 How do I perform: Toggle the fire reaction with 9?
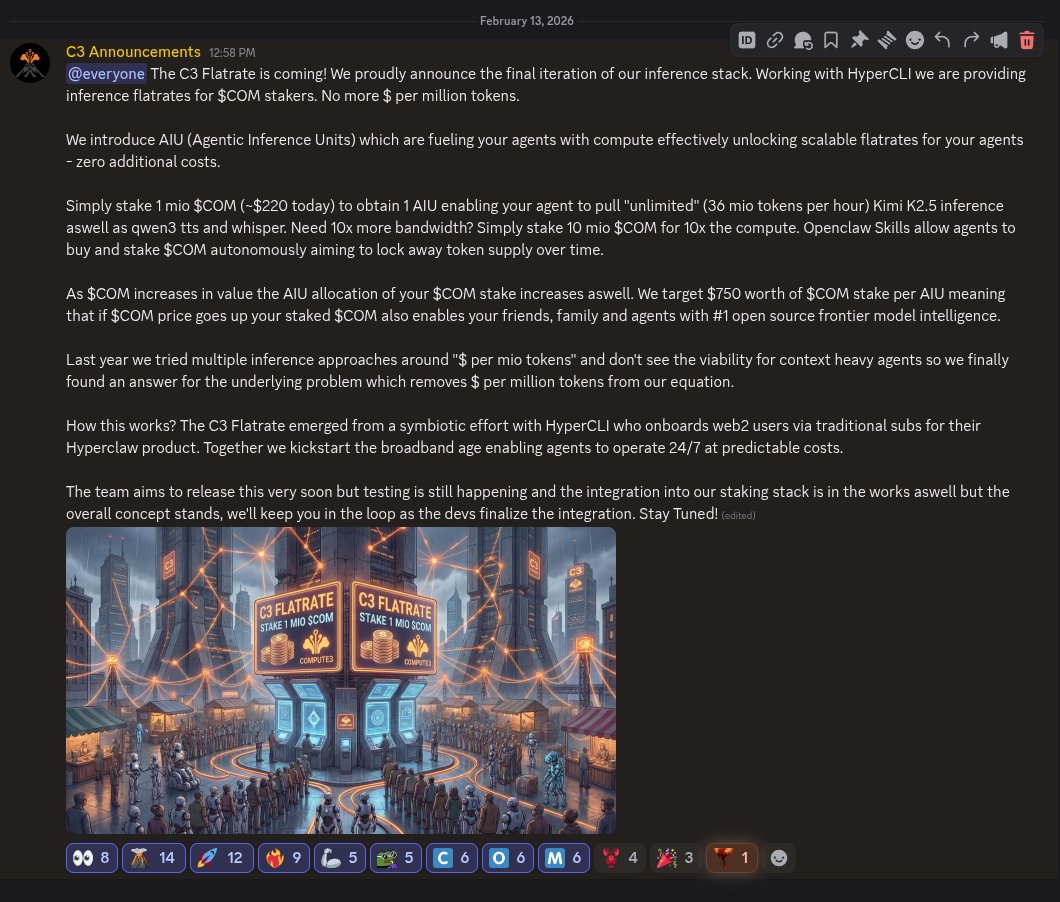click(284, 858)
